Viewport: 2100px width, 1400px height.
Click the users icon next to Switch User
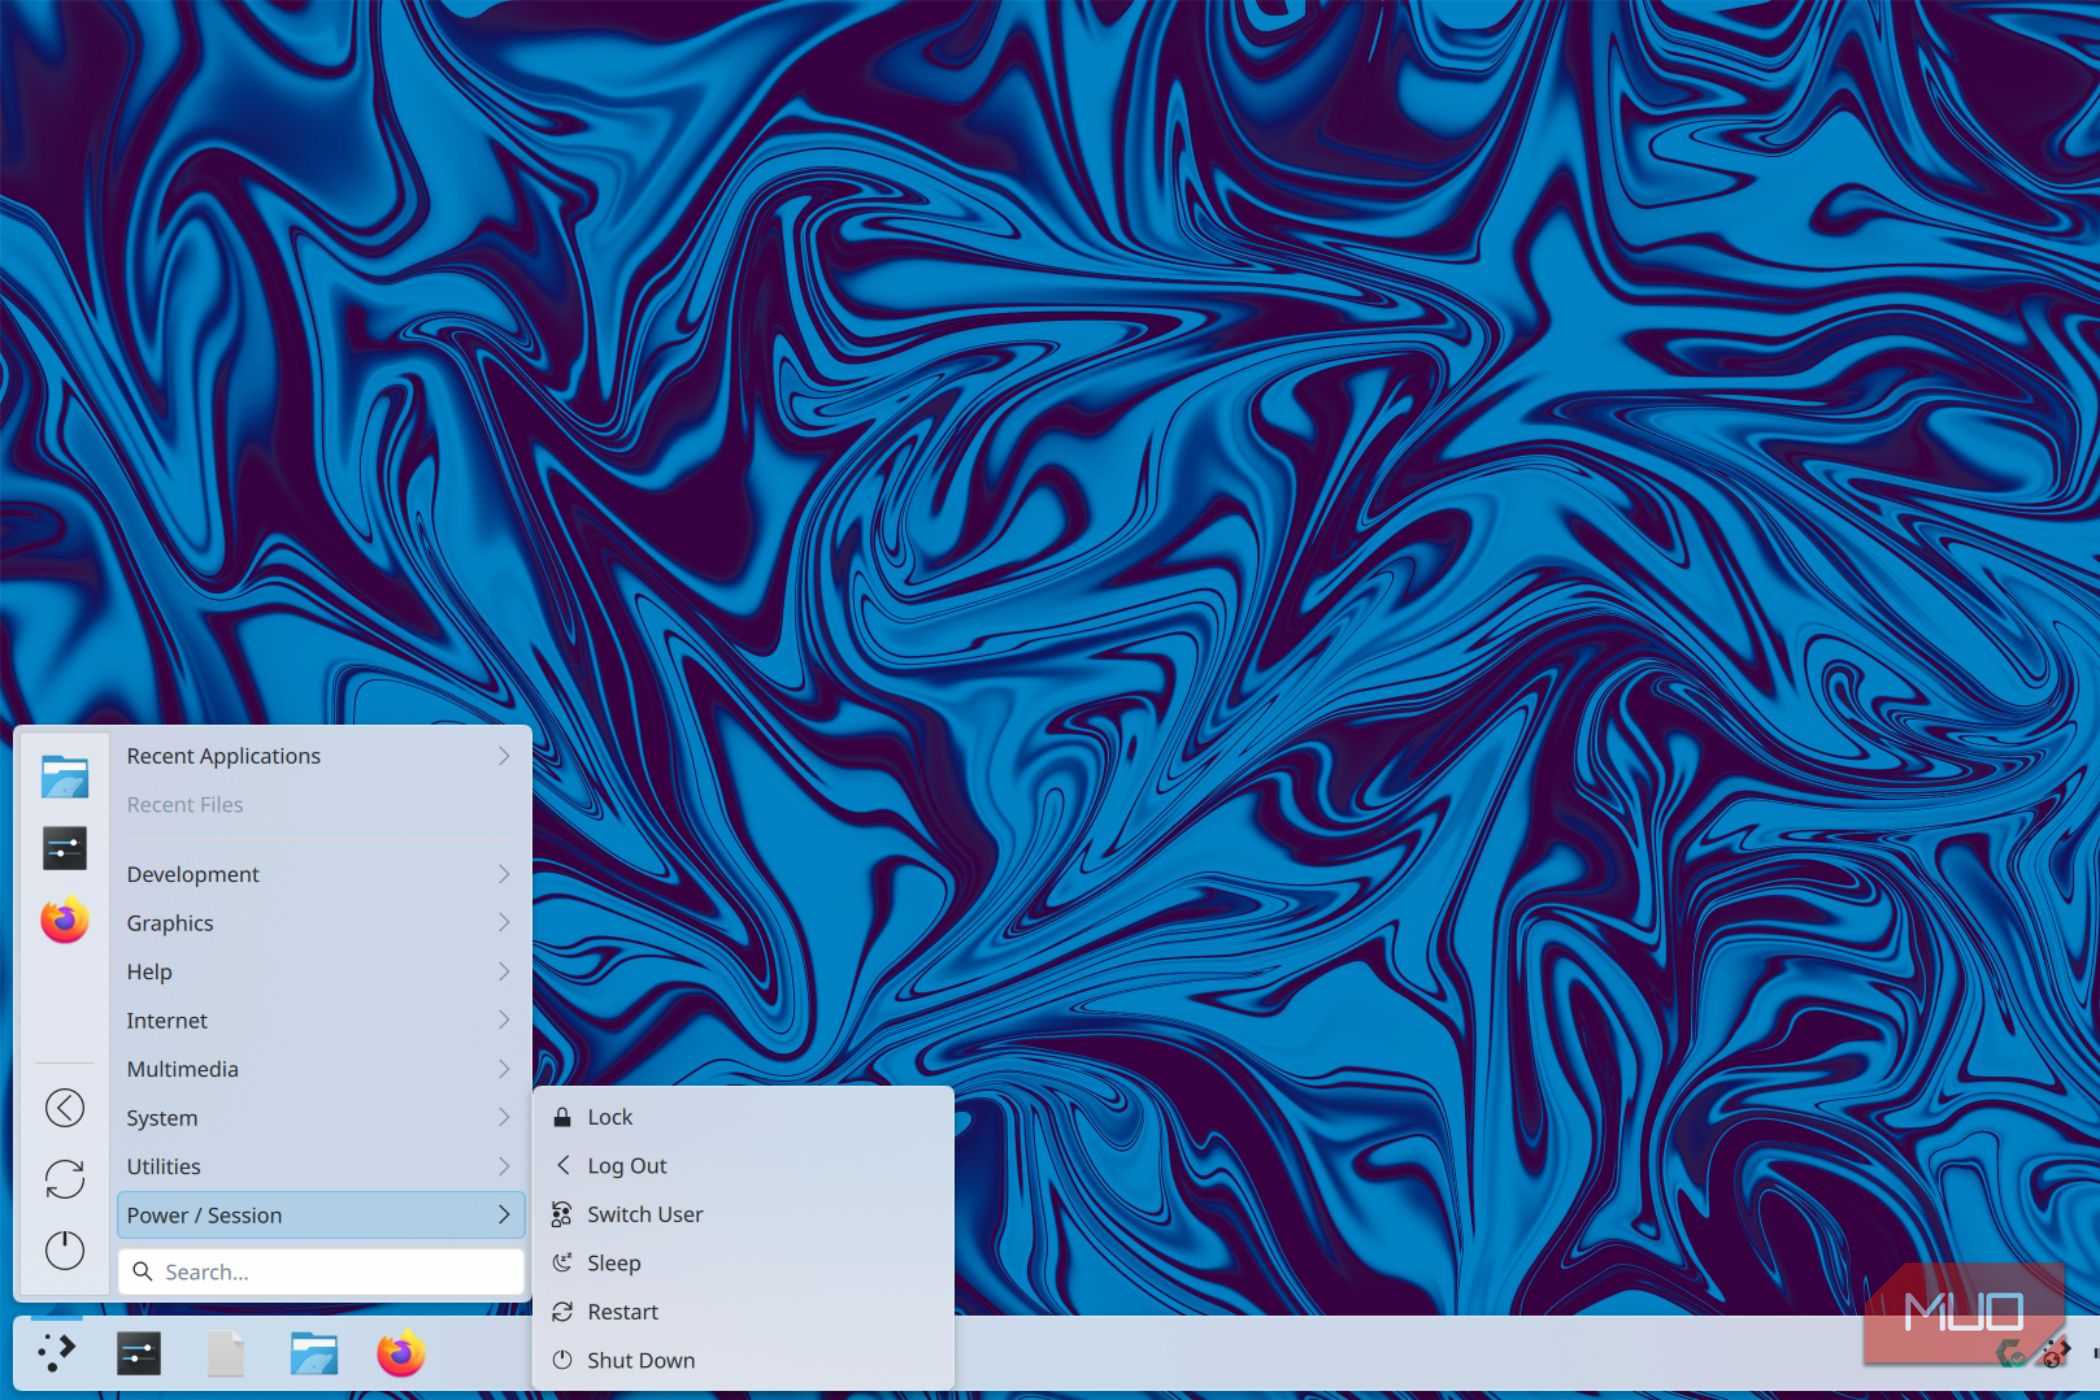pyautogui.click(x=562, y=1214)
